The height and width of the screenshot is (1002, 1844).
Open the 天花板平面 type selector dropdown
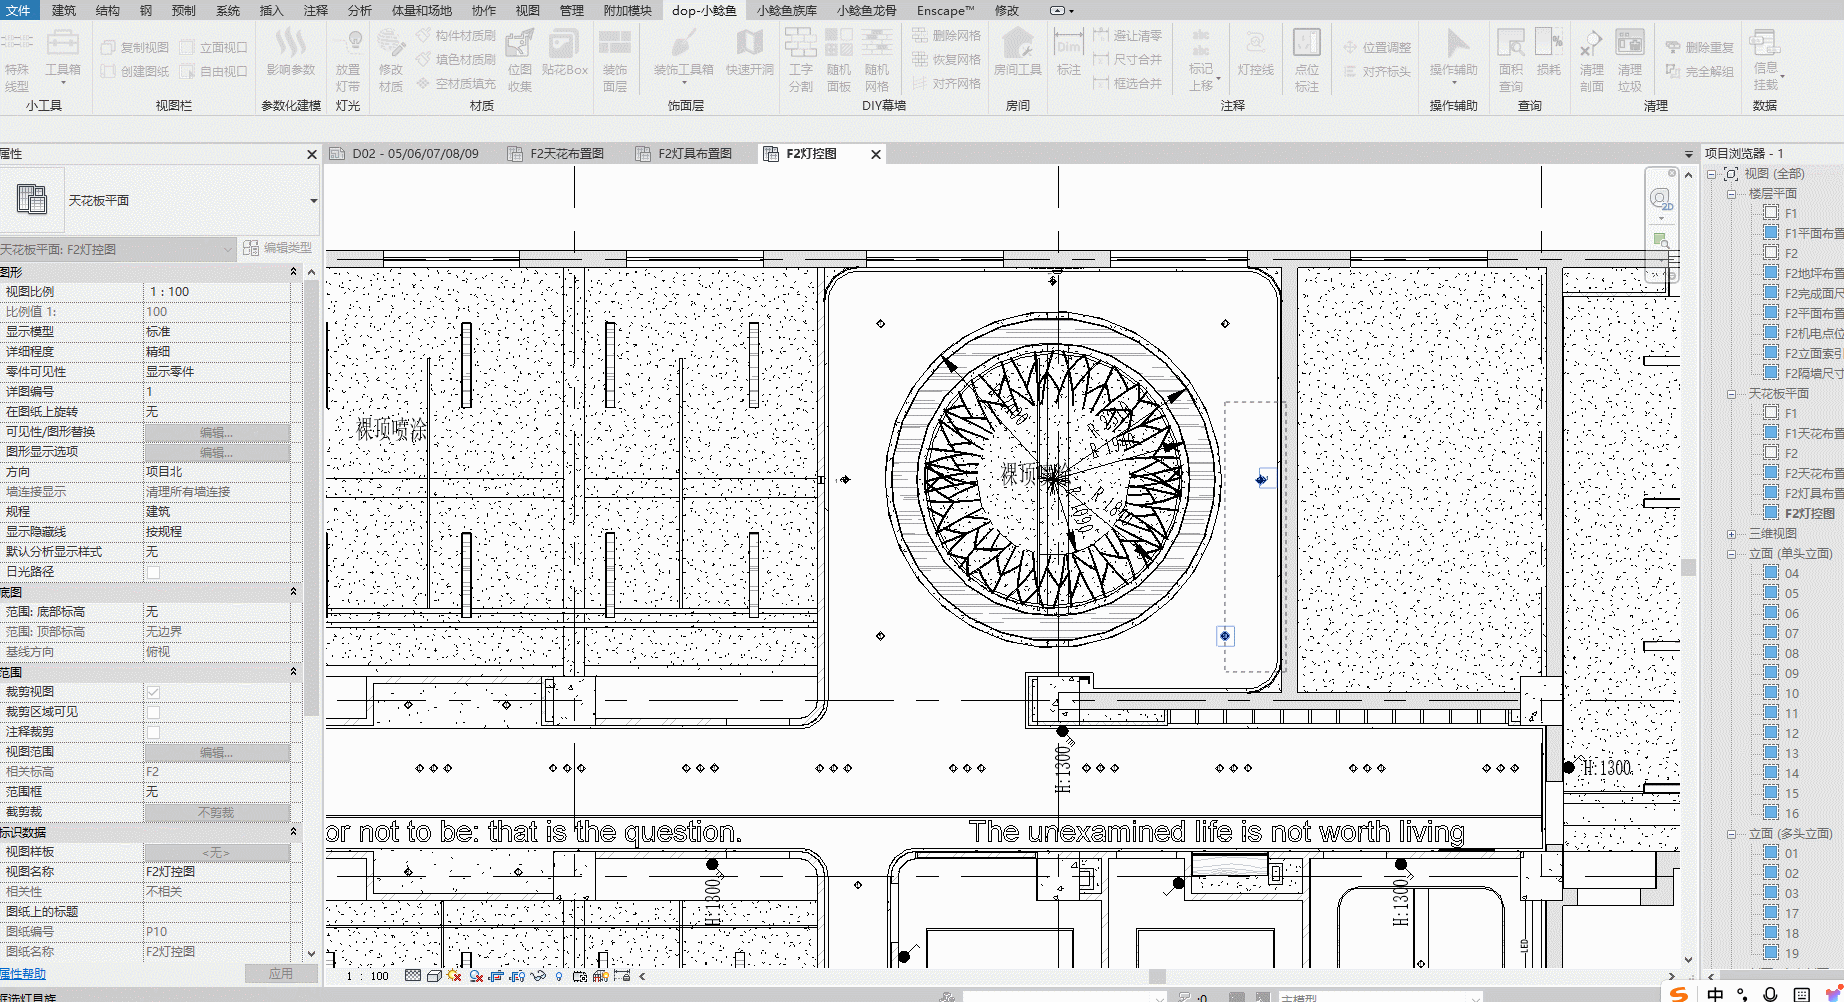click(x=313, y=201)
